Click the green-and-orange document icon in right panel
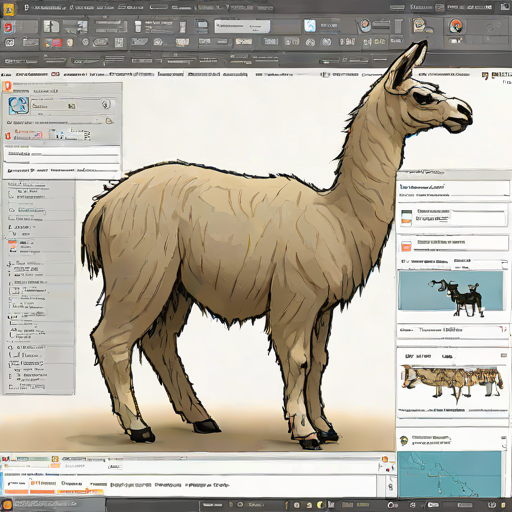This screenshot has width=512, height=512. click(406, 218)
